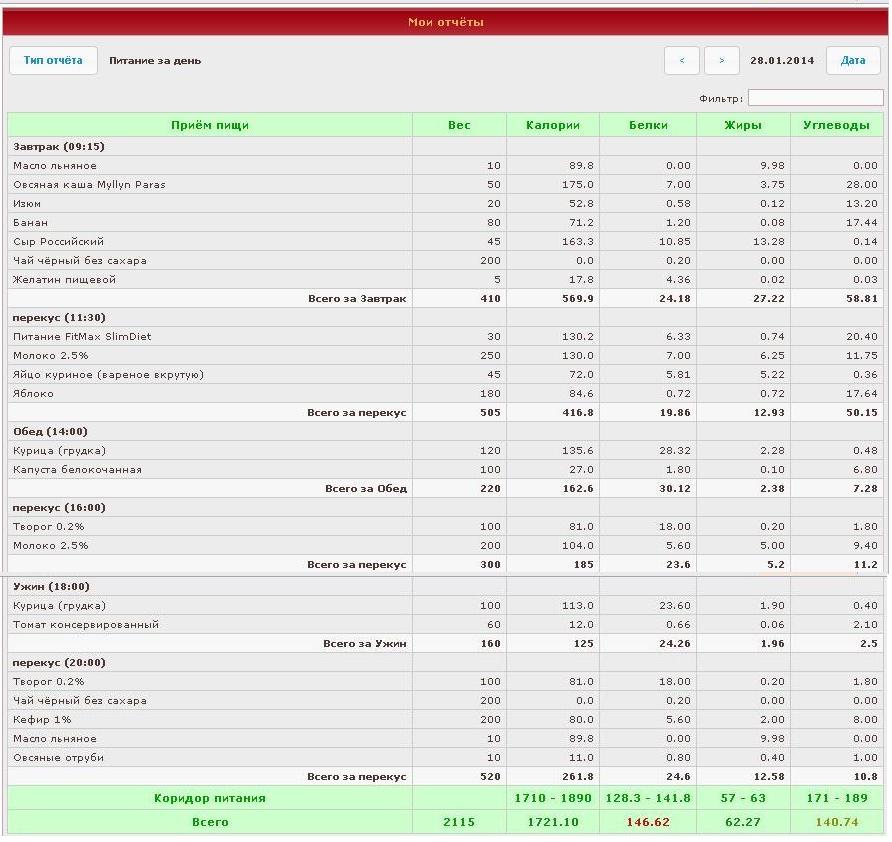Select the Сыр Российский row
This screenshot has width=892, height=842.
[x=445, y=242]
